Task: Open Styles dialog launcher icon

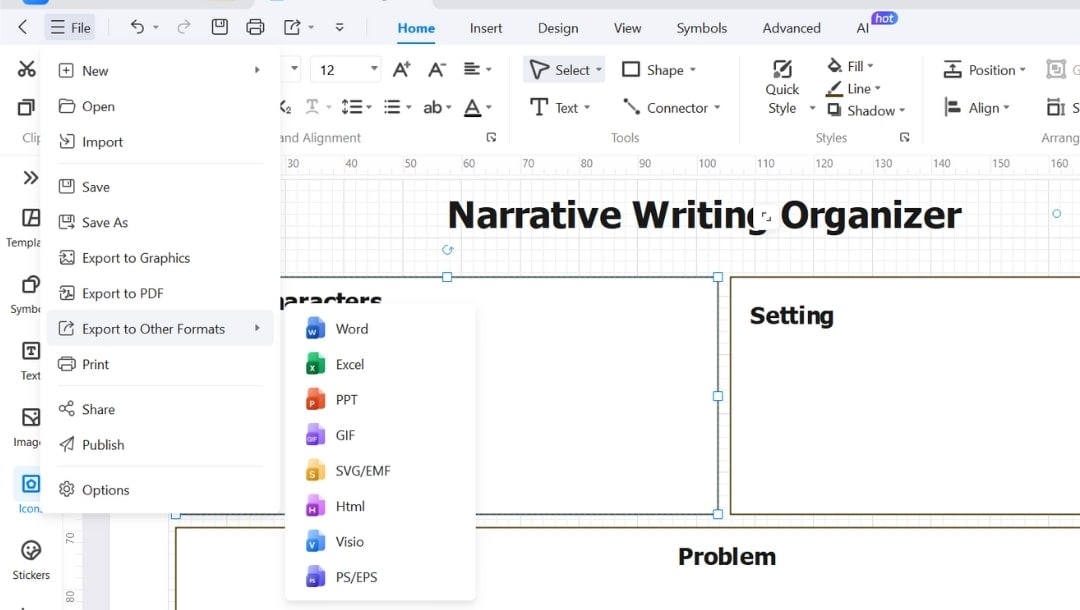Action: (904, 137)
